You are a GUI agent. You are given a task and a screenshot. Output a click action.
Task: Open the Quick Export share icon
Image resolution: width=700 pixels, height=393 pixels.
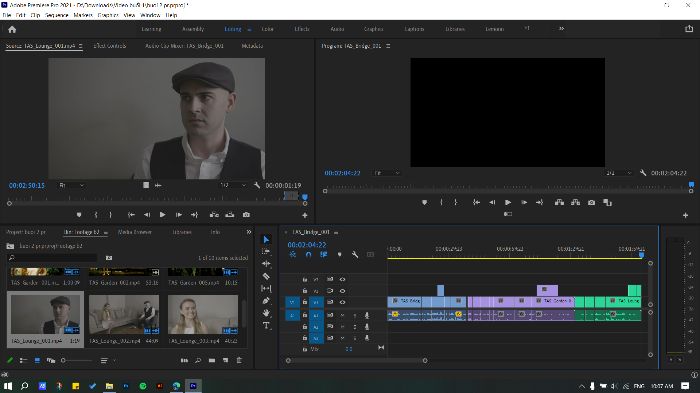pyautogui.click(x=689, y=29)
